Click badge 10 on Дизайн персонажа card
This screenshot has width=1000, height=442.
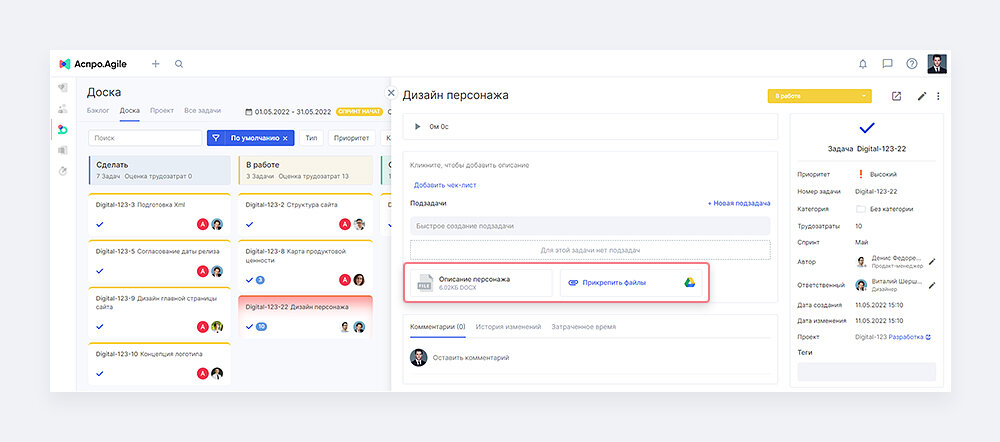tap(261, 327)
